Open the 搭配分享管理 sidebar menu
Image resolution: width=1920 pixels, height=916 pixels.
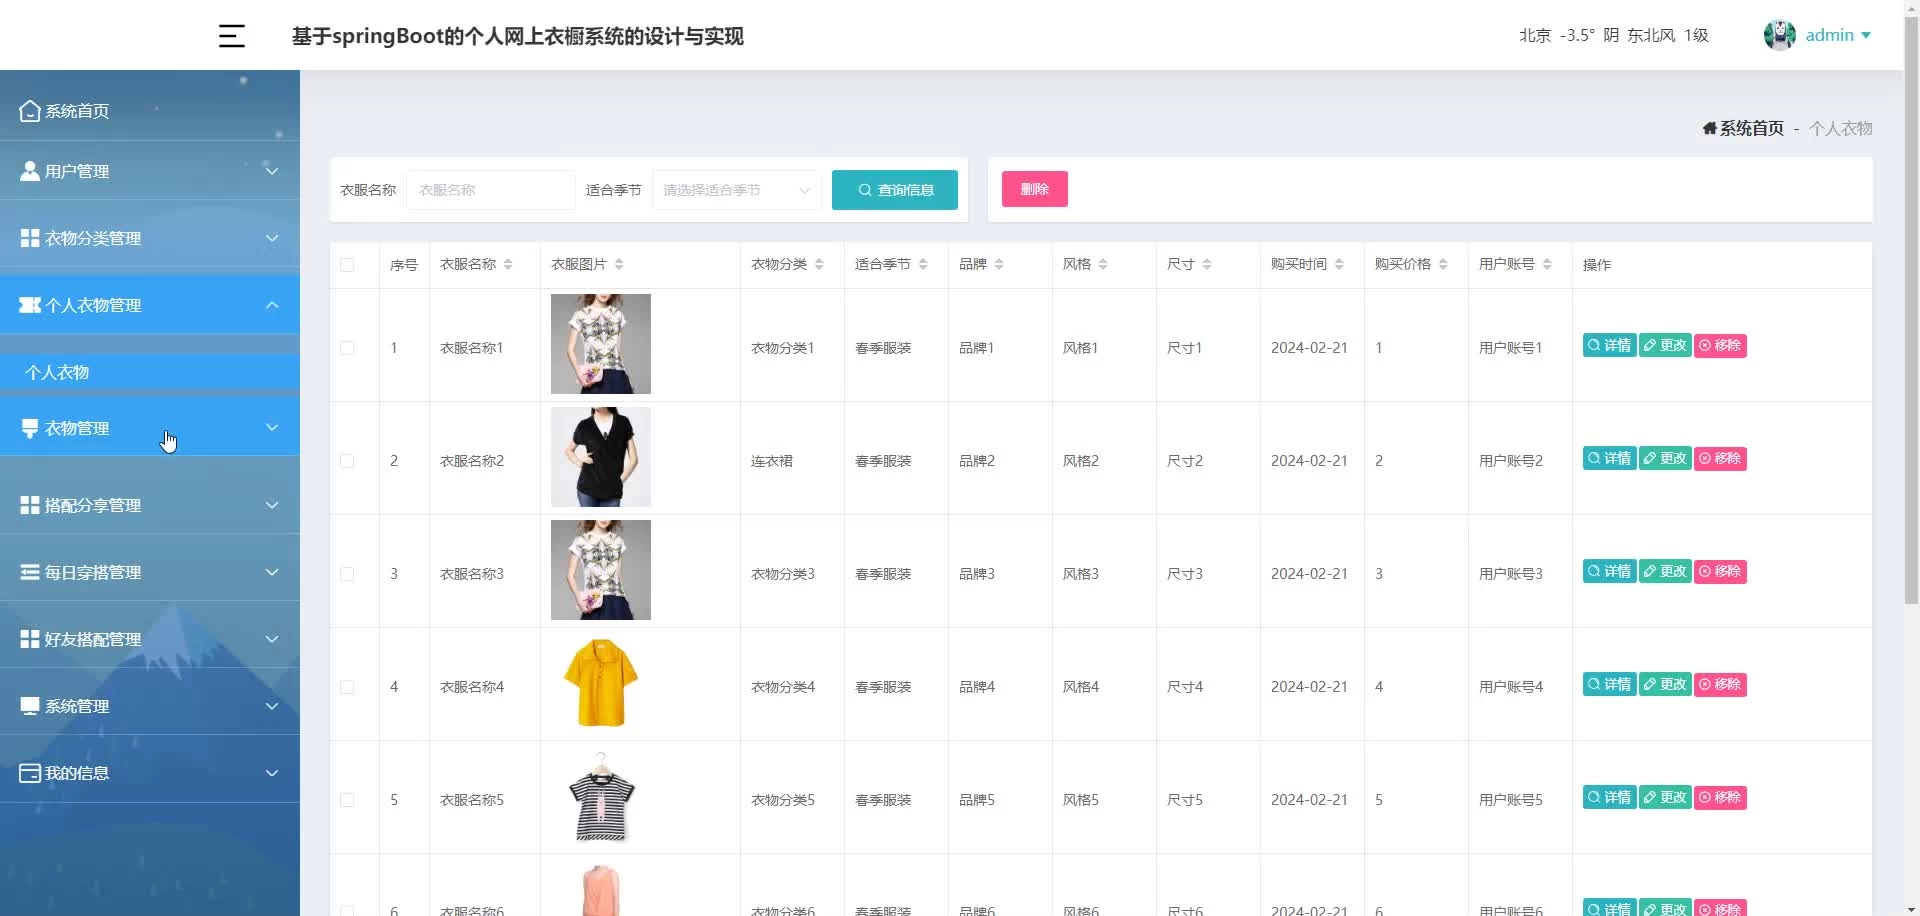150,505
